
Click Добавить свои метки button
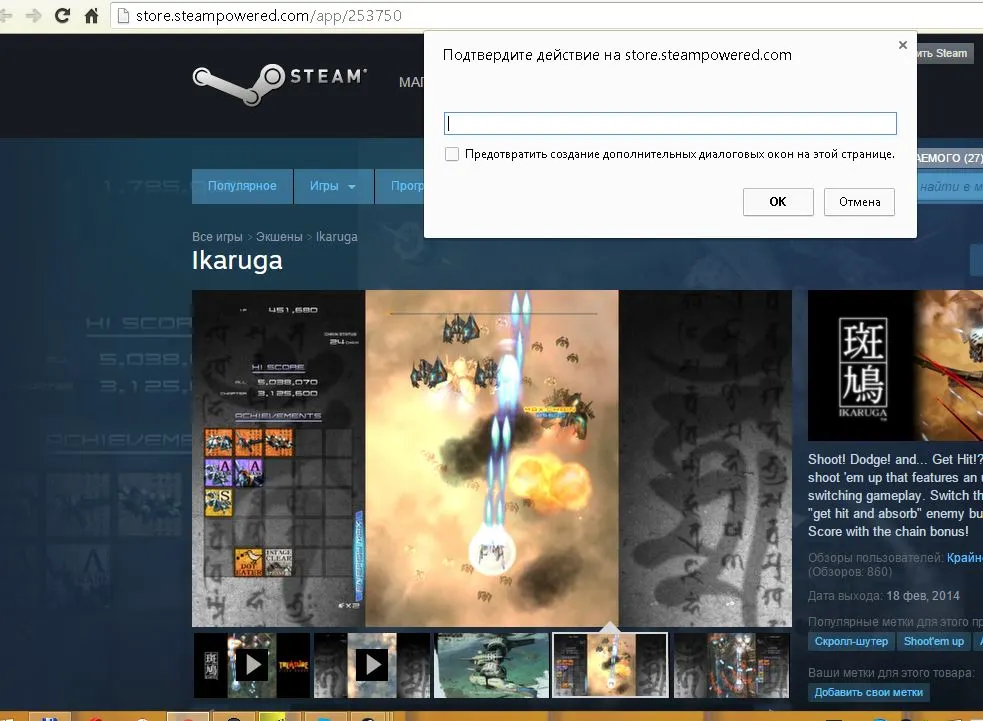868,693
